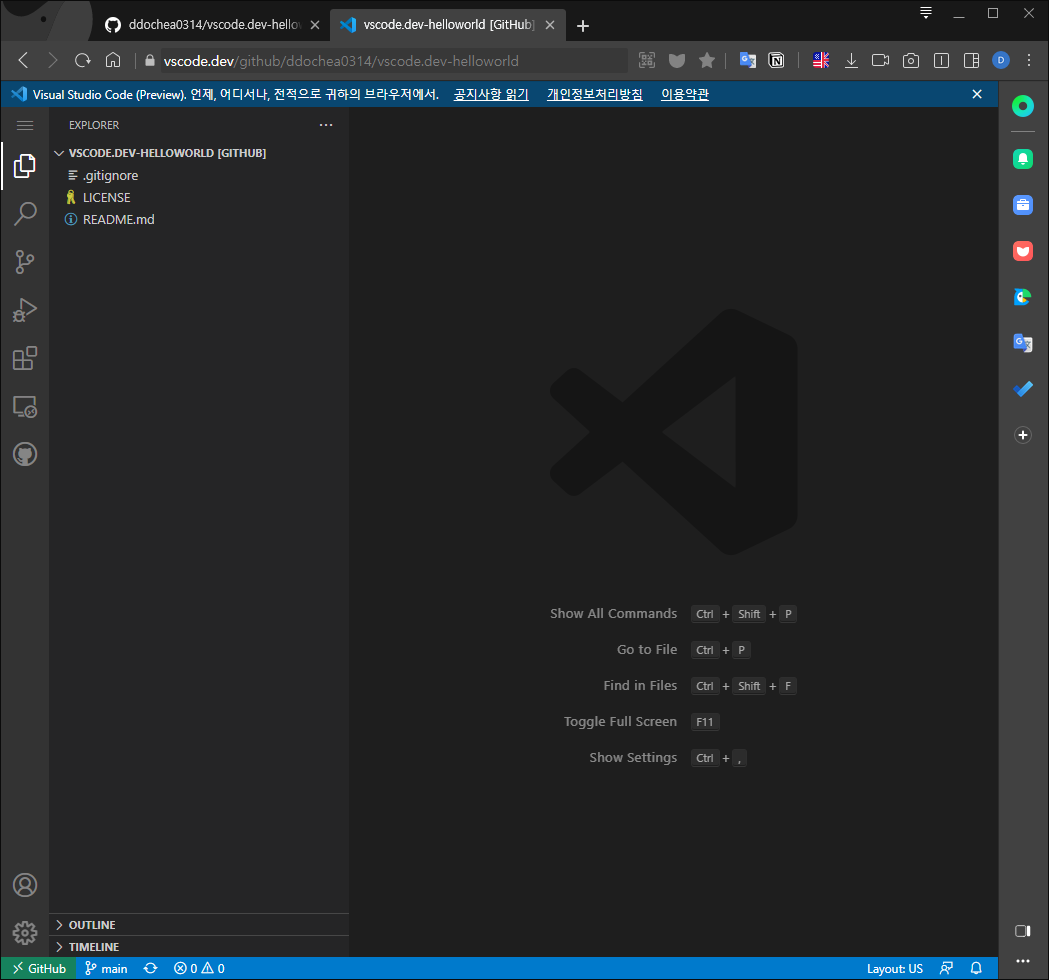This screenshot has height=980, width=1049.
Task: Open the blue checkmark To Do sidebar app
Action: click(1023, 389)
